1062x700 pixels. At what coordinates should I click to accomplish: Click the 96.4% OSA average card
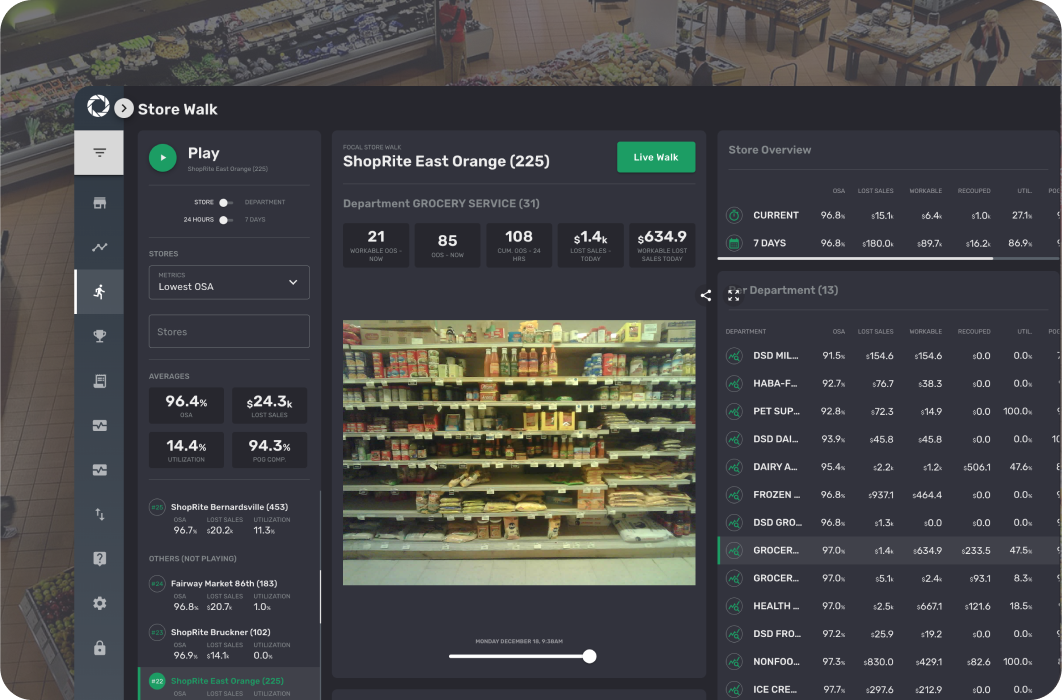186,406
